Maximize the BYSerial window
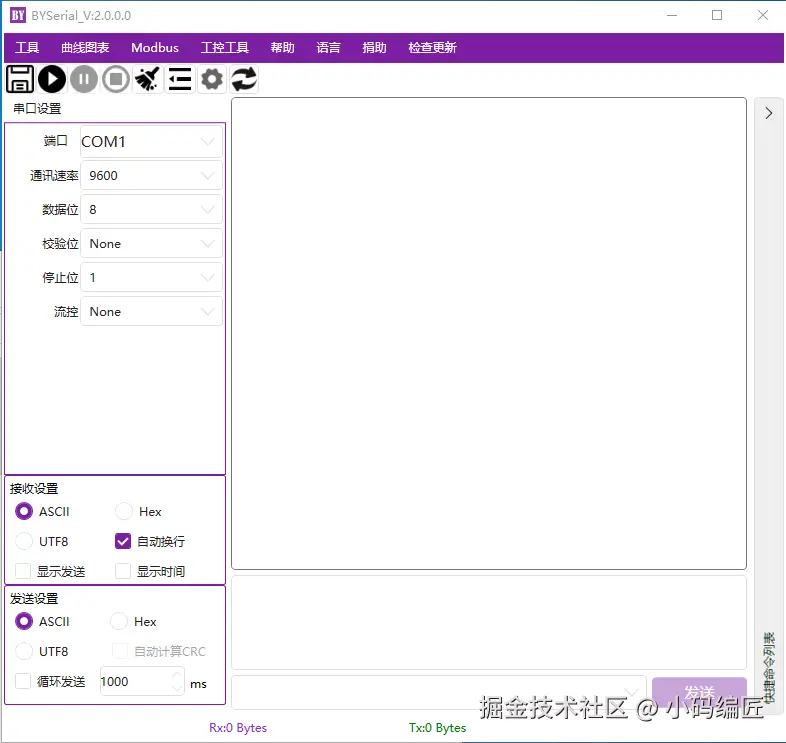 pyautogui.click(x=717, y=15)
